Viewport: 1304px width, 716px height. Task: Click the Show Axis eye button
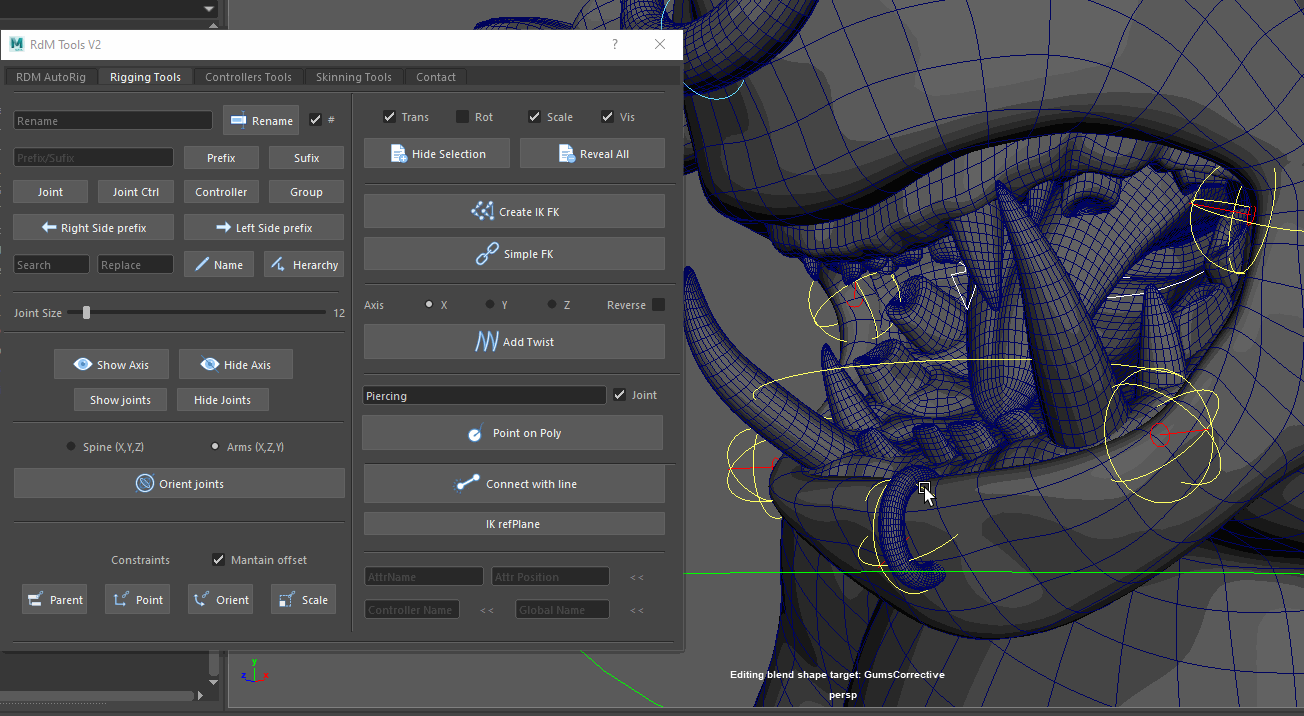(x=112, y=365)
